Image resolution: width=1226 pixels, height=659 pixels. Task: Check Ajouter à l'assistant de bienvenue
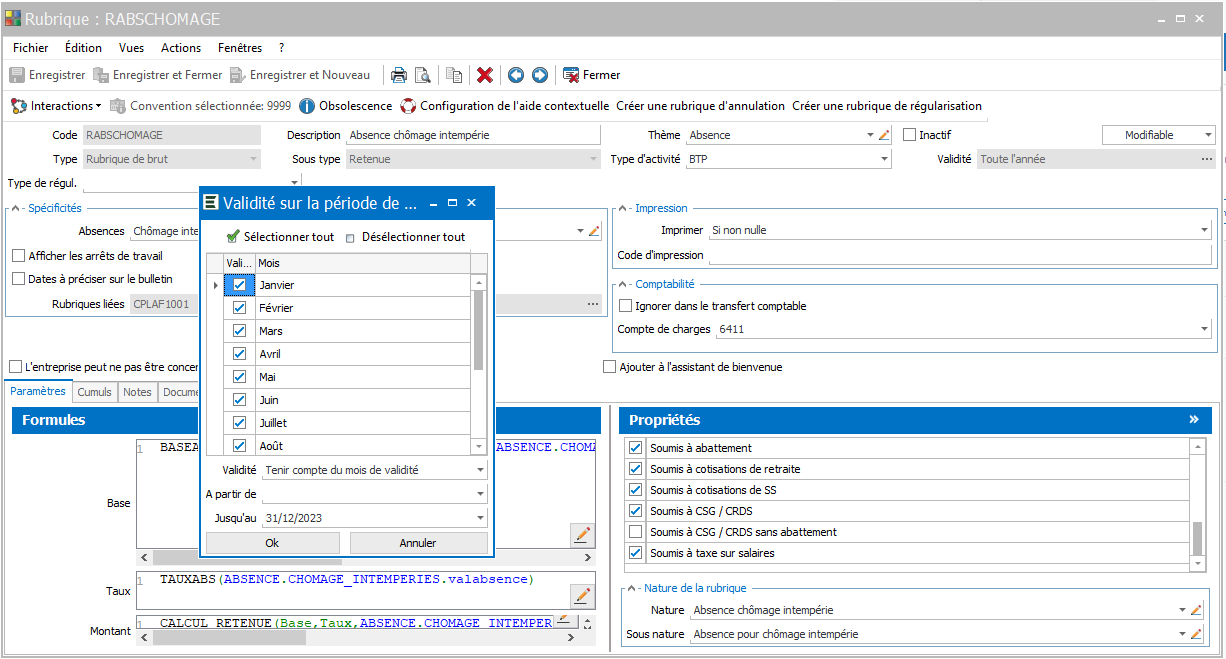[610, 367]
